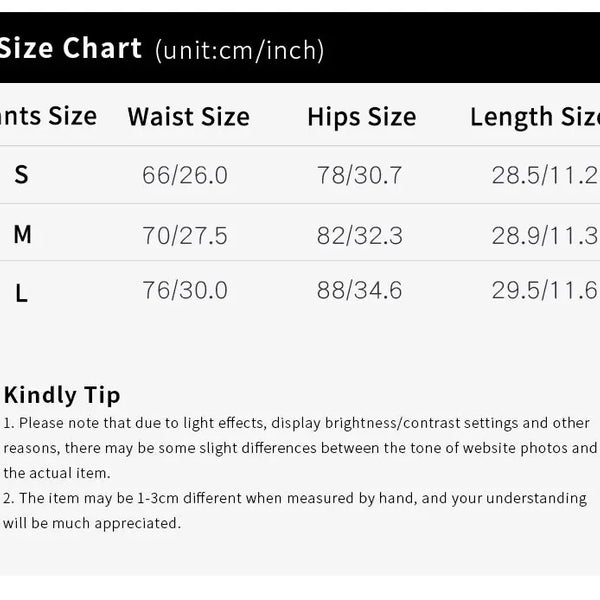The image size is (600, 600).
Task: Select the unit:cm/inch label
Action: pos(240,50)
